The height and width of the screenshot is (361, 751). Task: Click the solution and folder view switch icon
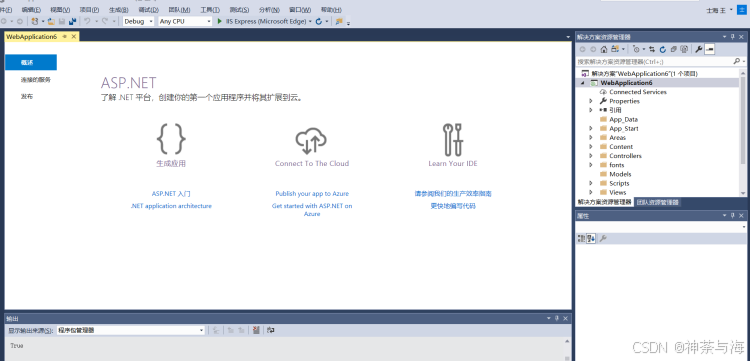[615, 49]
